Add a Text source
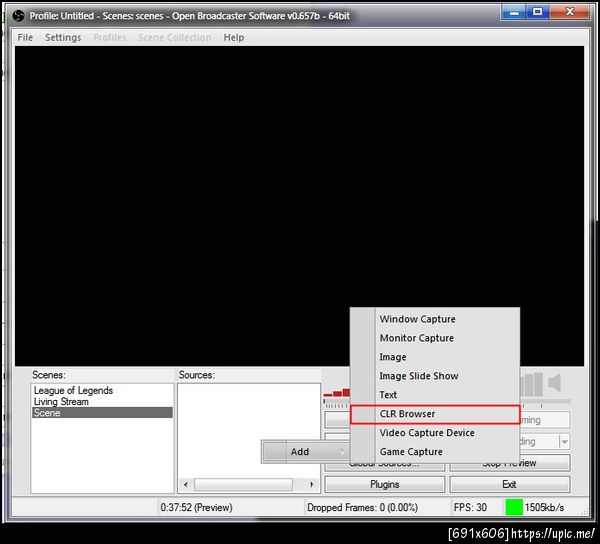This screenshot has width=600, height=544. coord(435,395)
